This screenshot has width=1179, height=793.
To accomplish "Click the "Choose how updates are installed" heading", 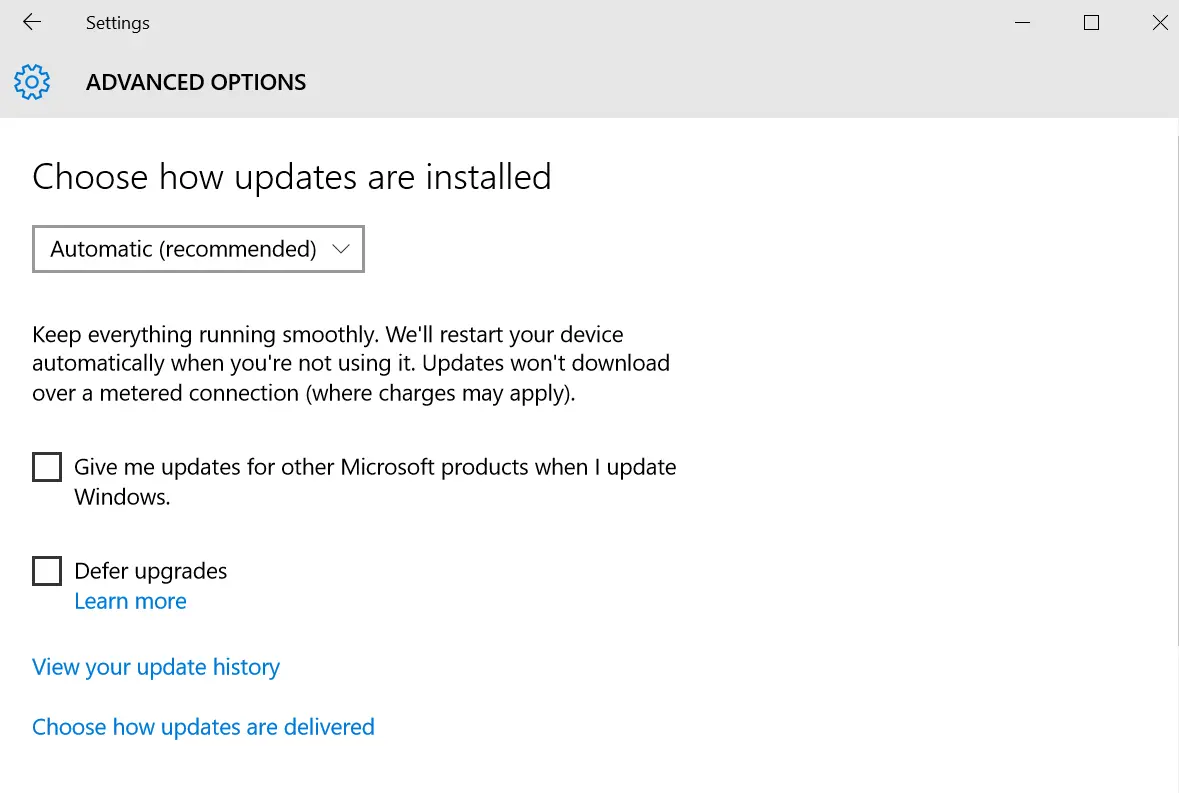I will [292, 177].
